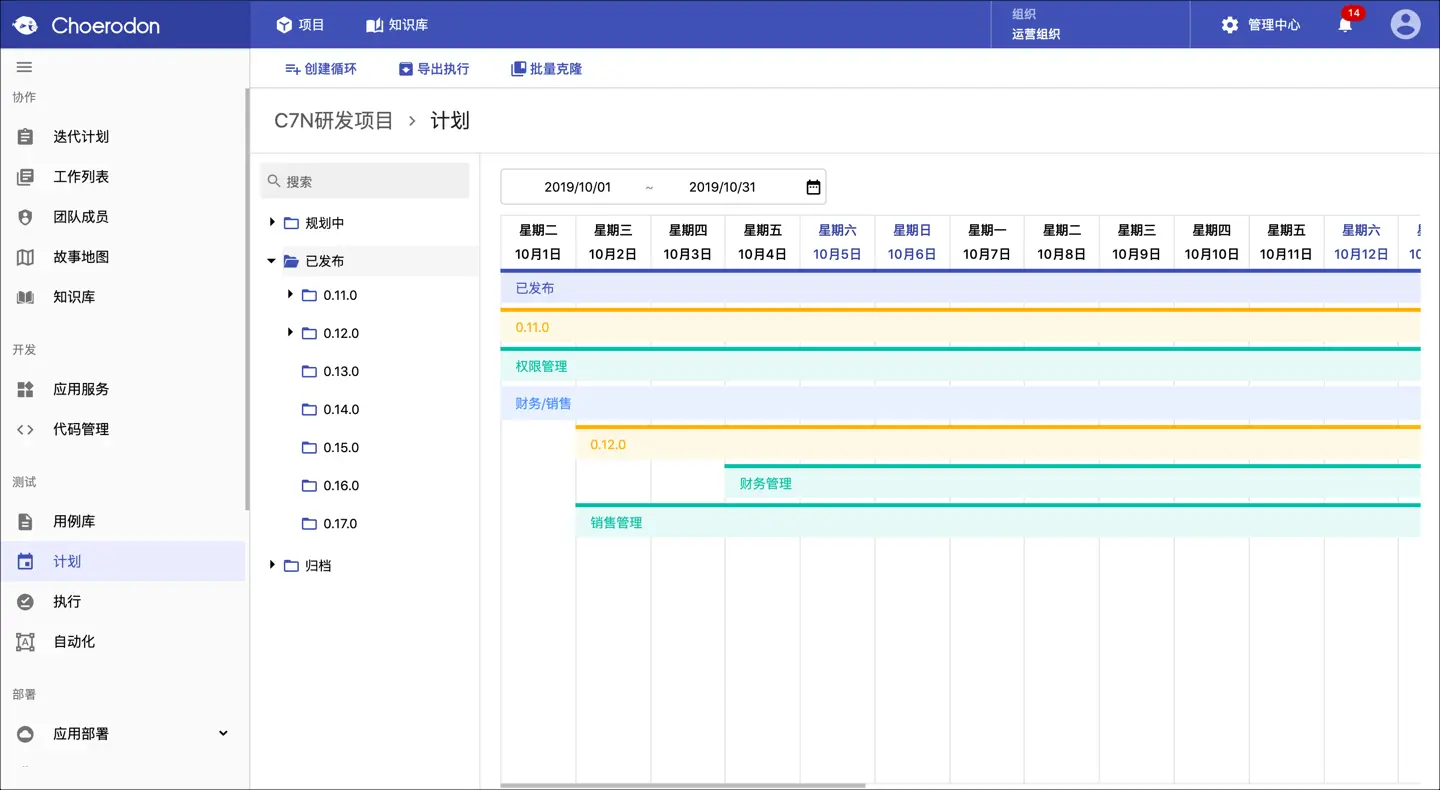Click the 故事地图 map icon in sidebar
This screenshot has height=790, width=1440.
coord(26,257)
